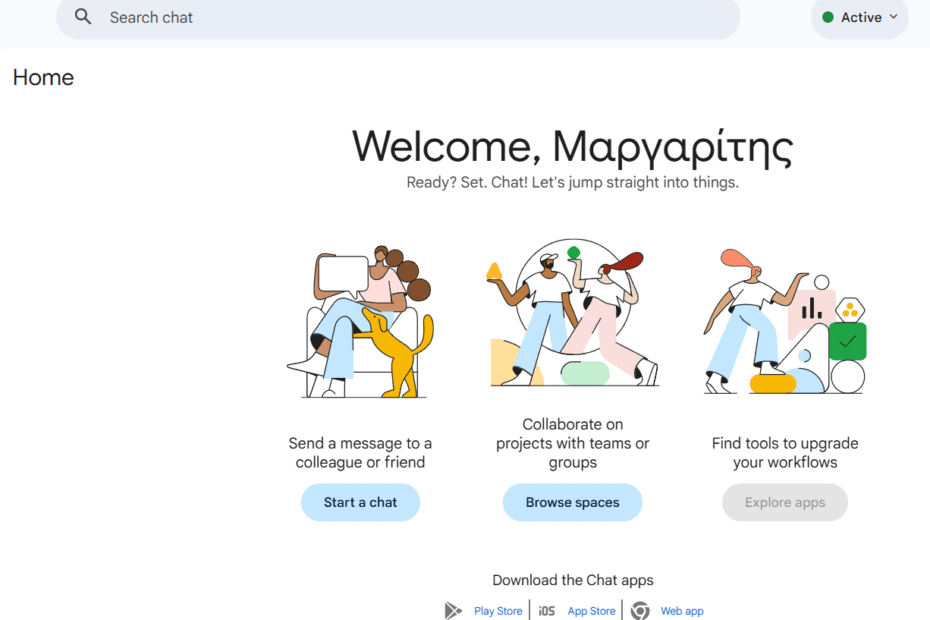Screen dimensions: 930x620
Task: Click the Welcome, Μαργαρίτης heading
Action: pos(572,146)
